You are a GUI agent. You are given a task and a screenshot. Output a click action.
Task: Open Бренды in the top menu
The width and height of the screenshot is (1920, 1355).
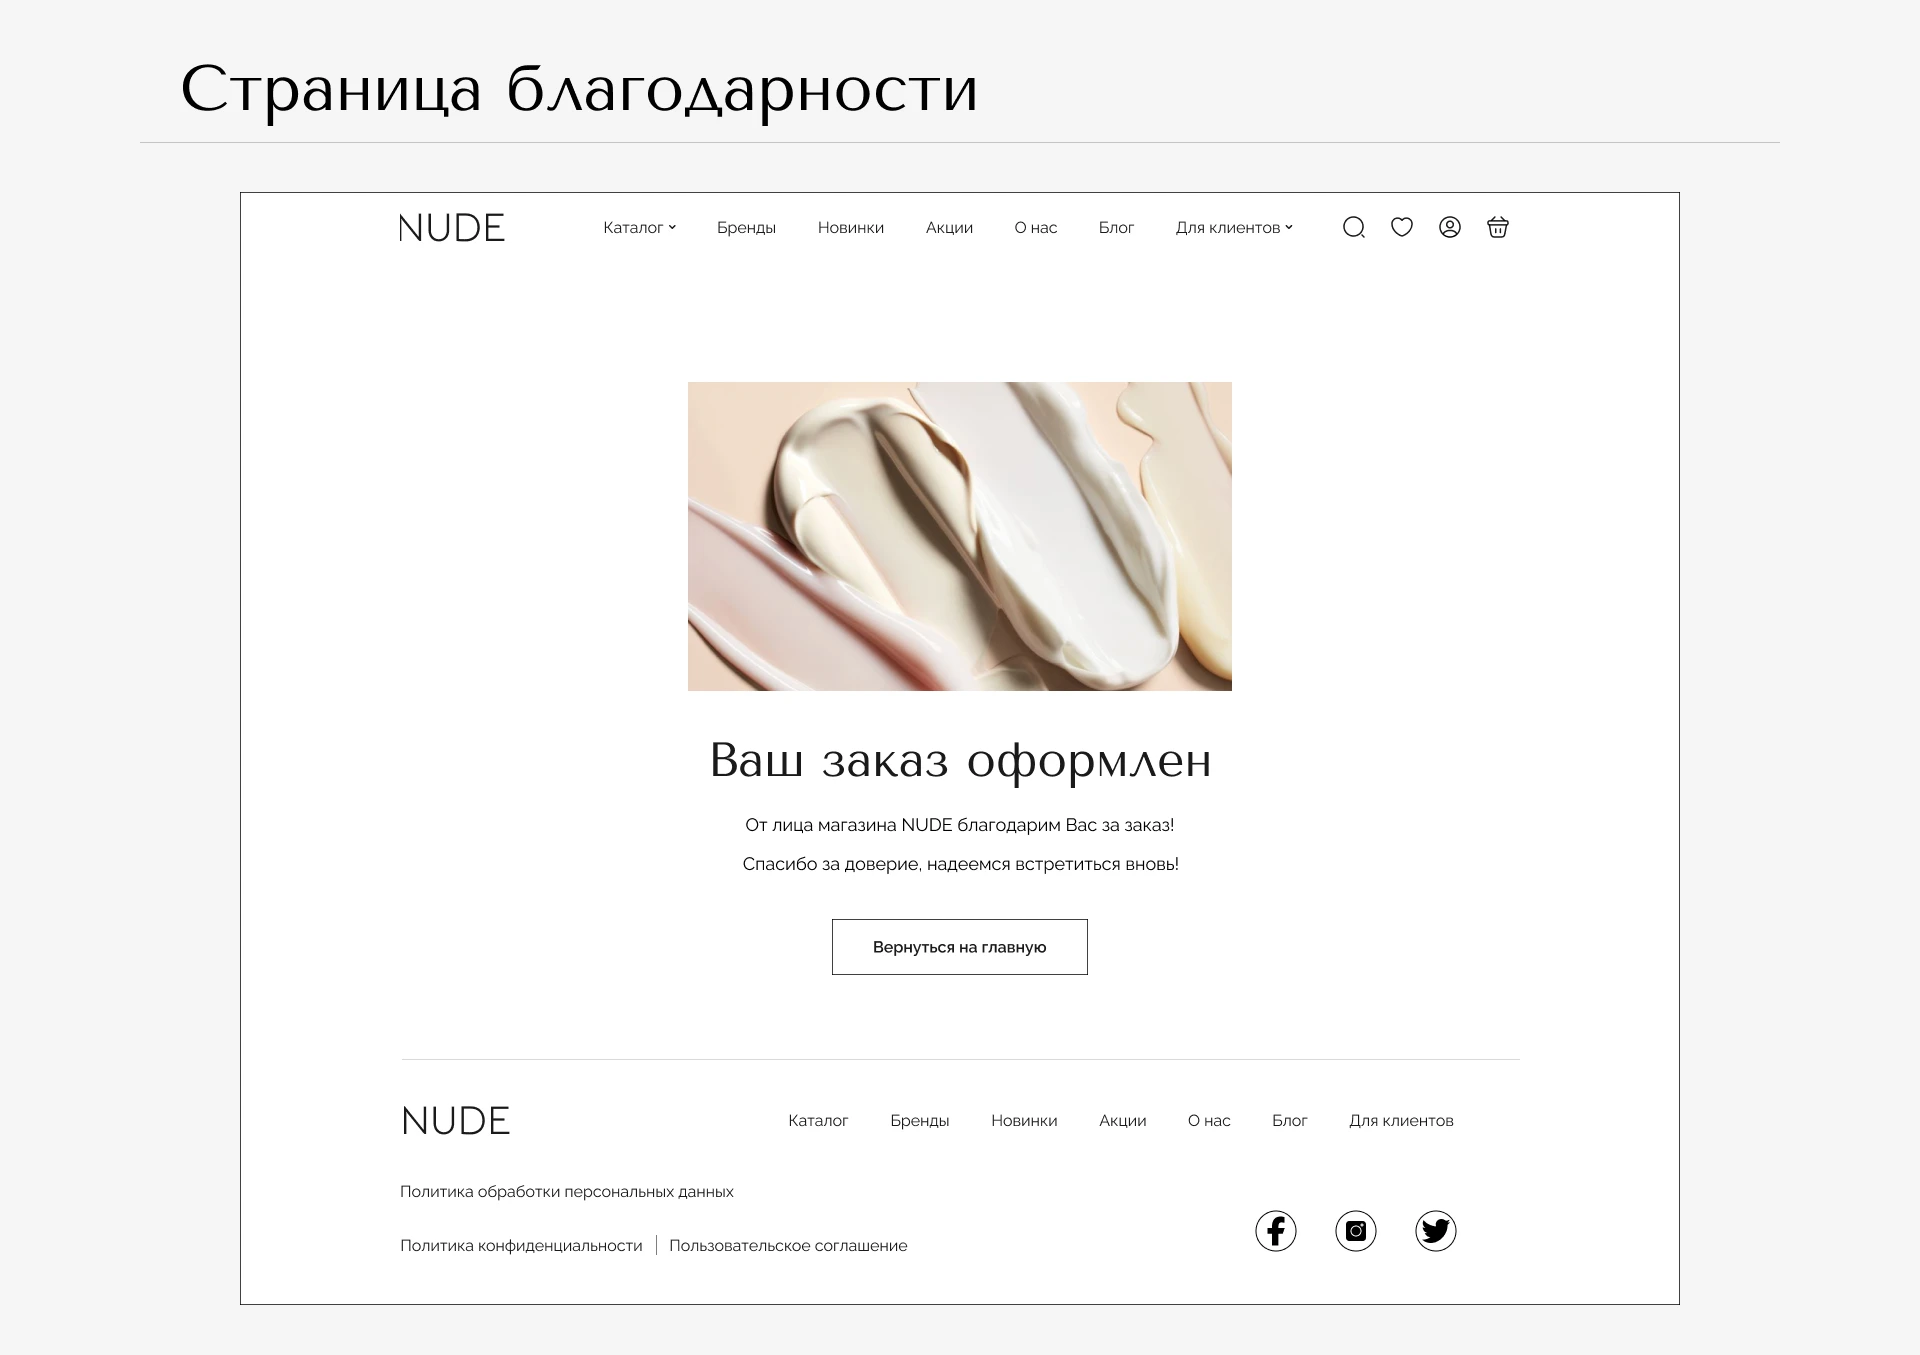click(746, 228)
